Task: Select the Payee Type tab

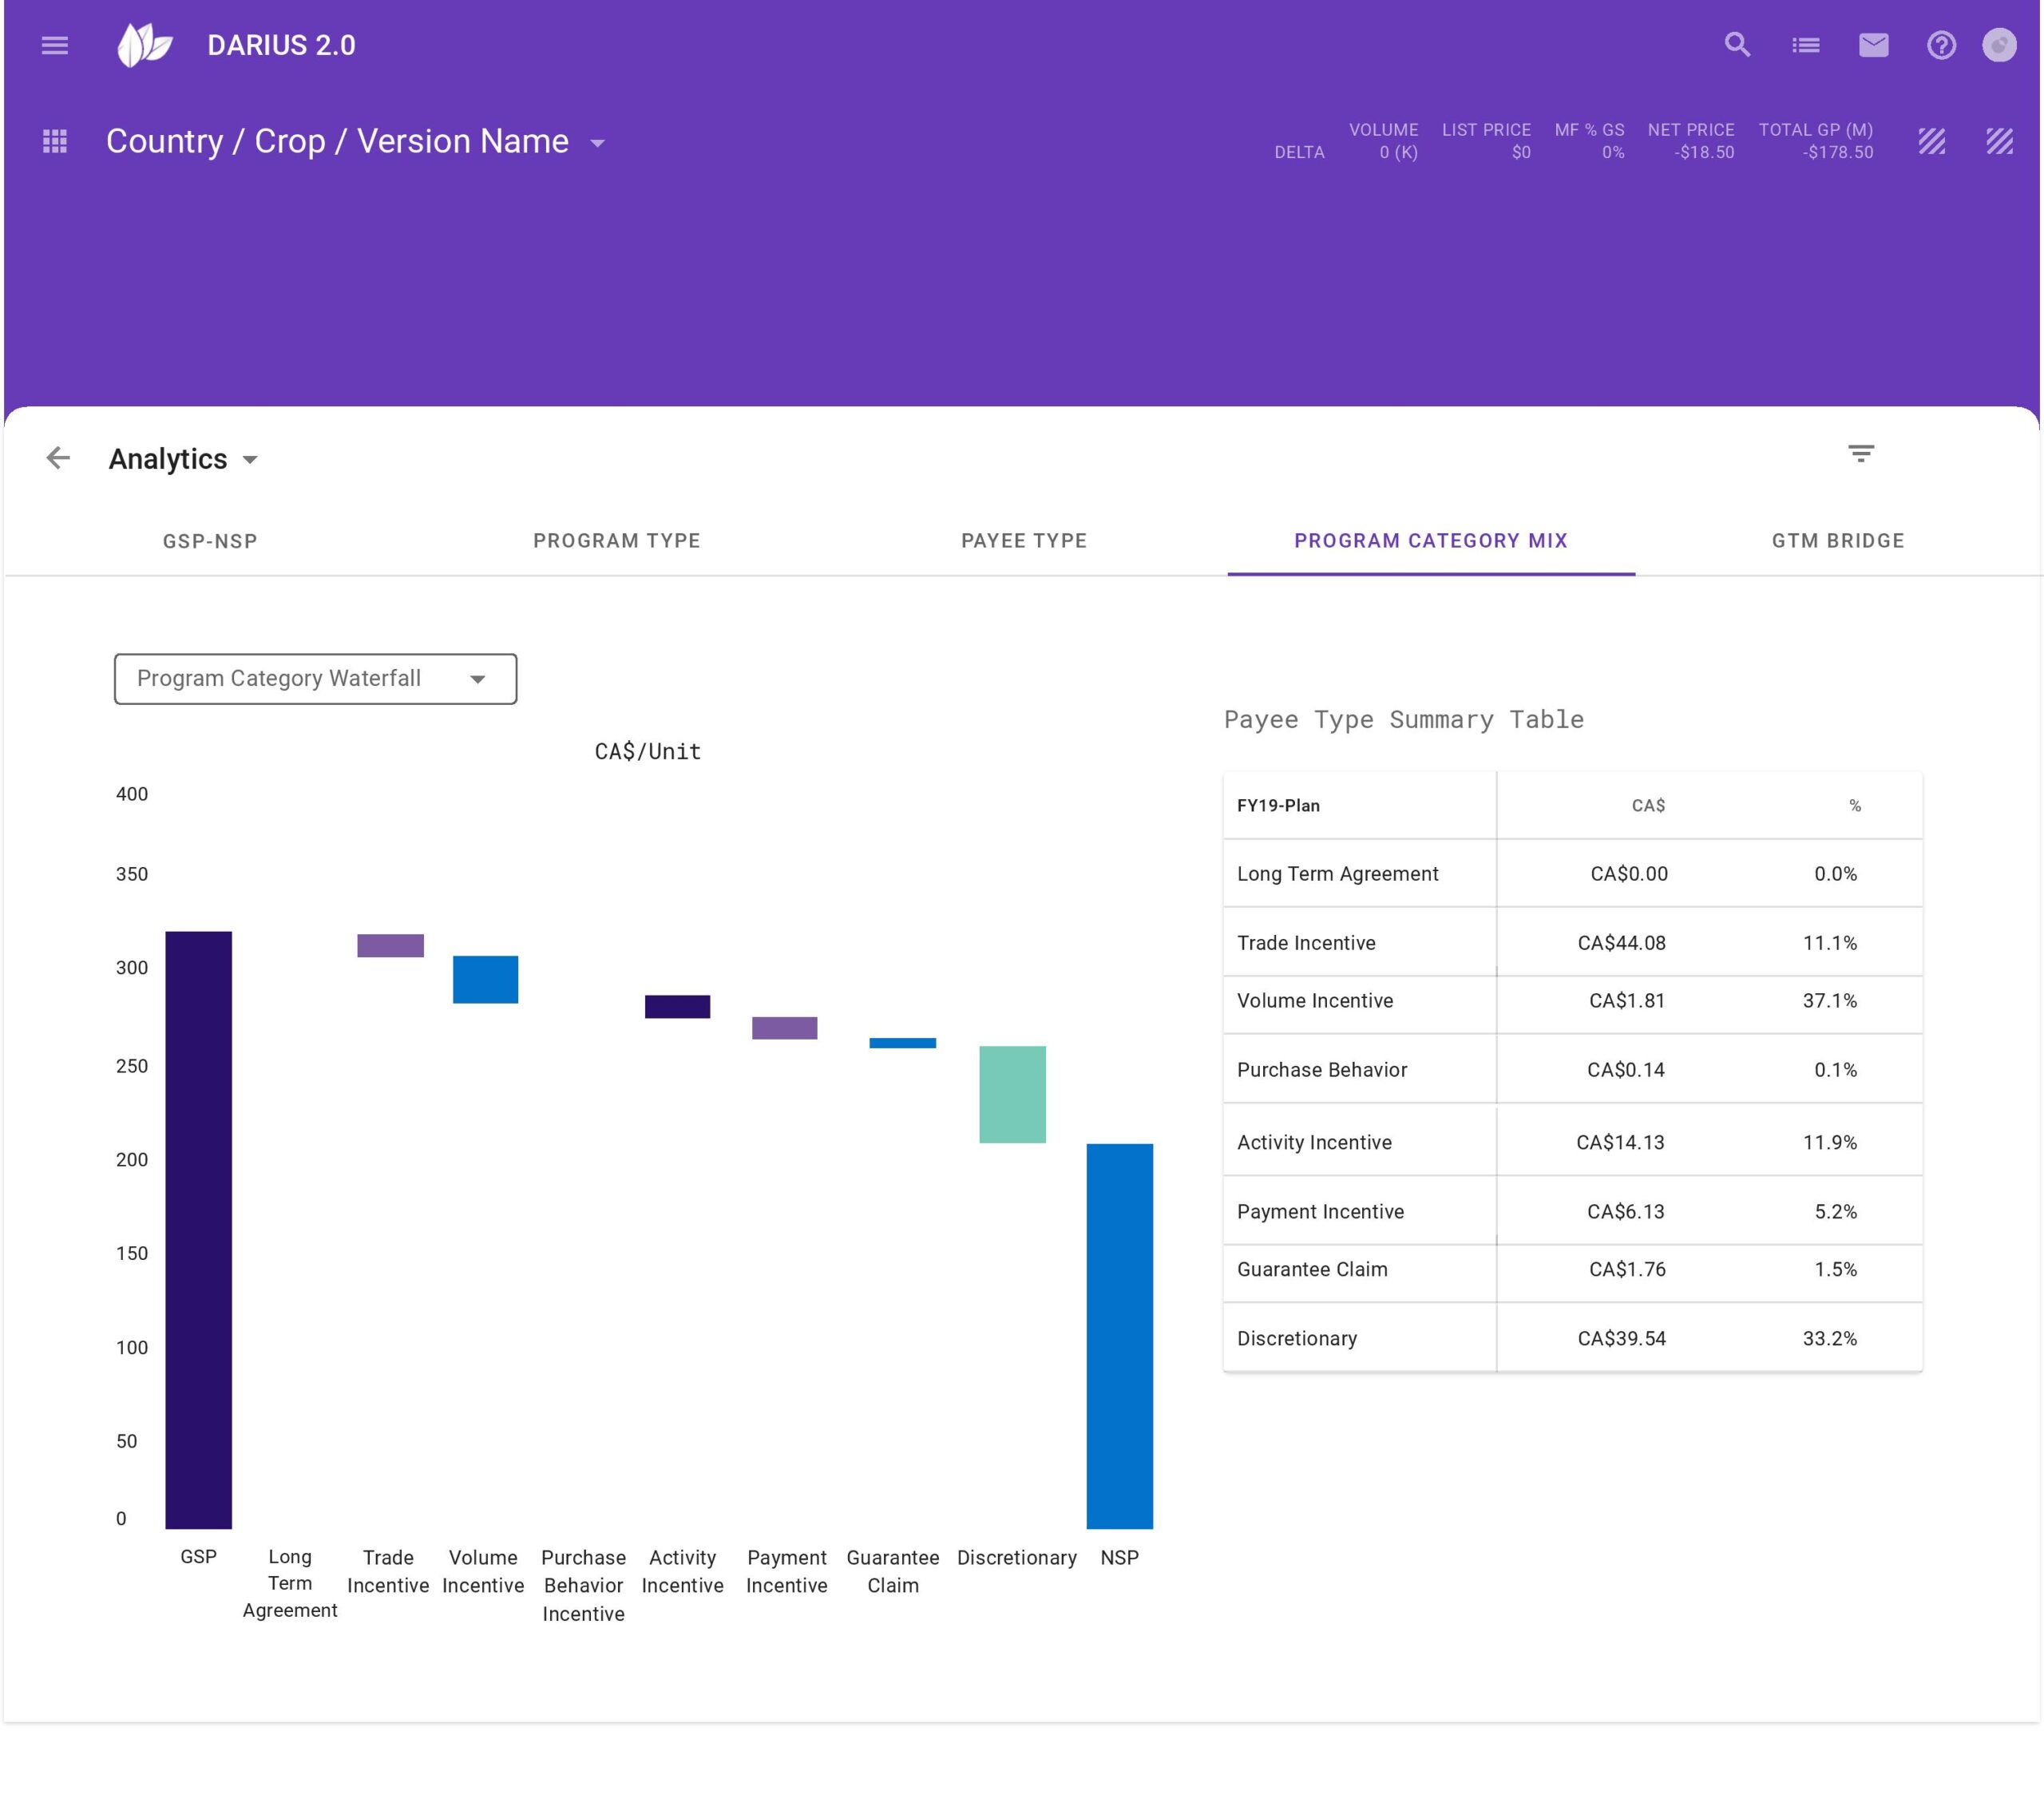Action: (1023, 541)
